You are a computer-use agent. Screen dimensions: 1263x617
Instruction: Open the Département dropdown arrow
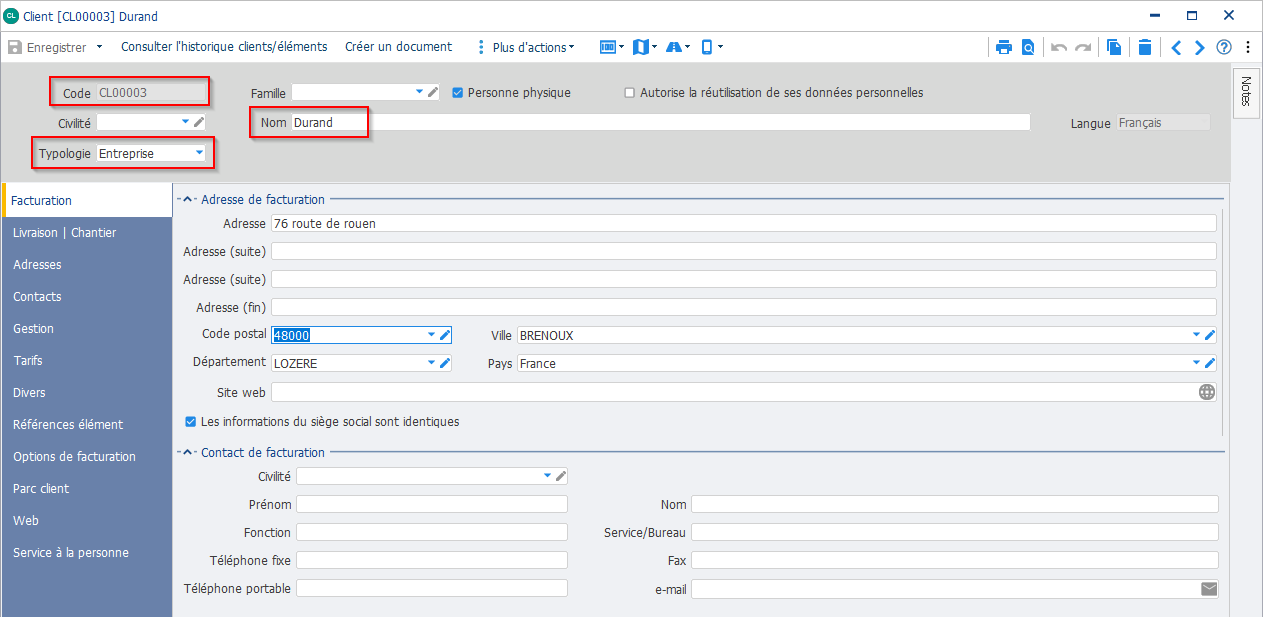(x=432, y=363)
